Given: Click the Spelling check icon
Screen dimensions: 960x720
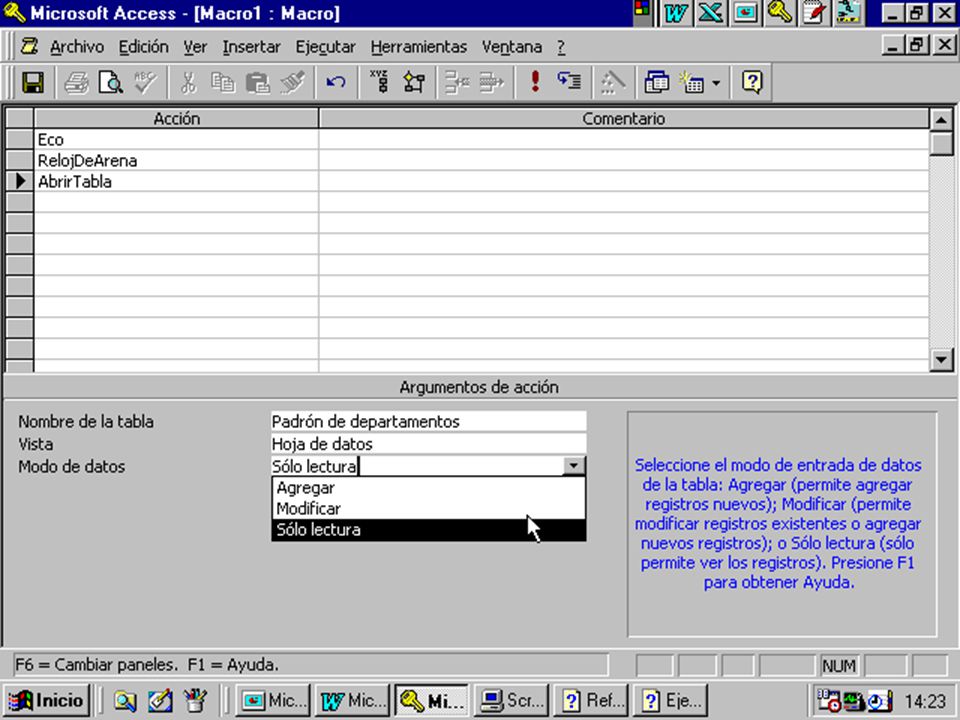Looking at the screenshot, I should pos(146,82).
